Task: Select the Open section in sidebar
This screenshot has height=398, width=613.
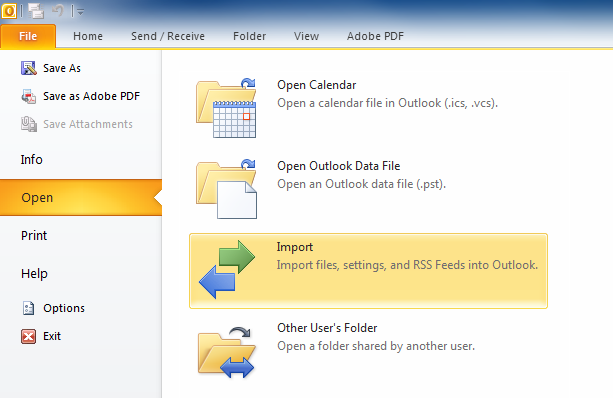Action: (81, 197)
